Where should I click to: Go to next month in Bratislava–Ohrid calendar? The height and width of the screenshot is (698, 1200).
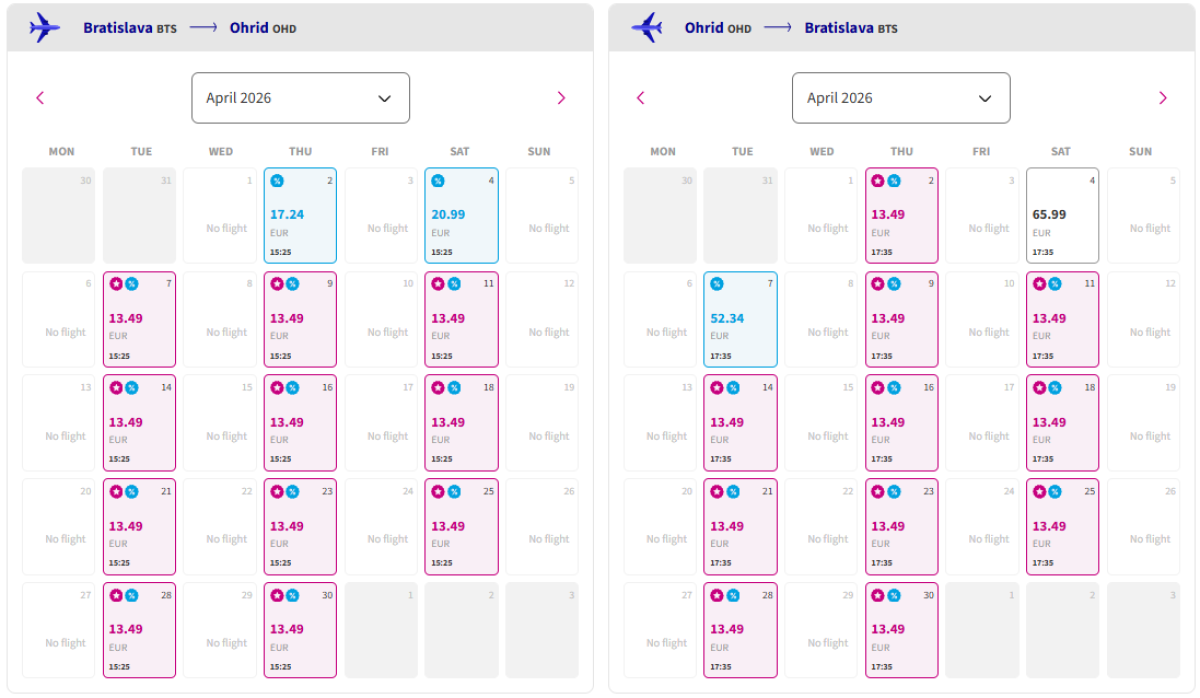561,98
